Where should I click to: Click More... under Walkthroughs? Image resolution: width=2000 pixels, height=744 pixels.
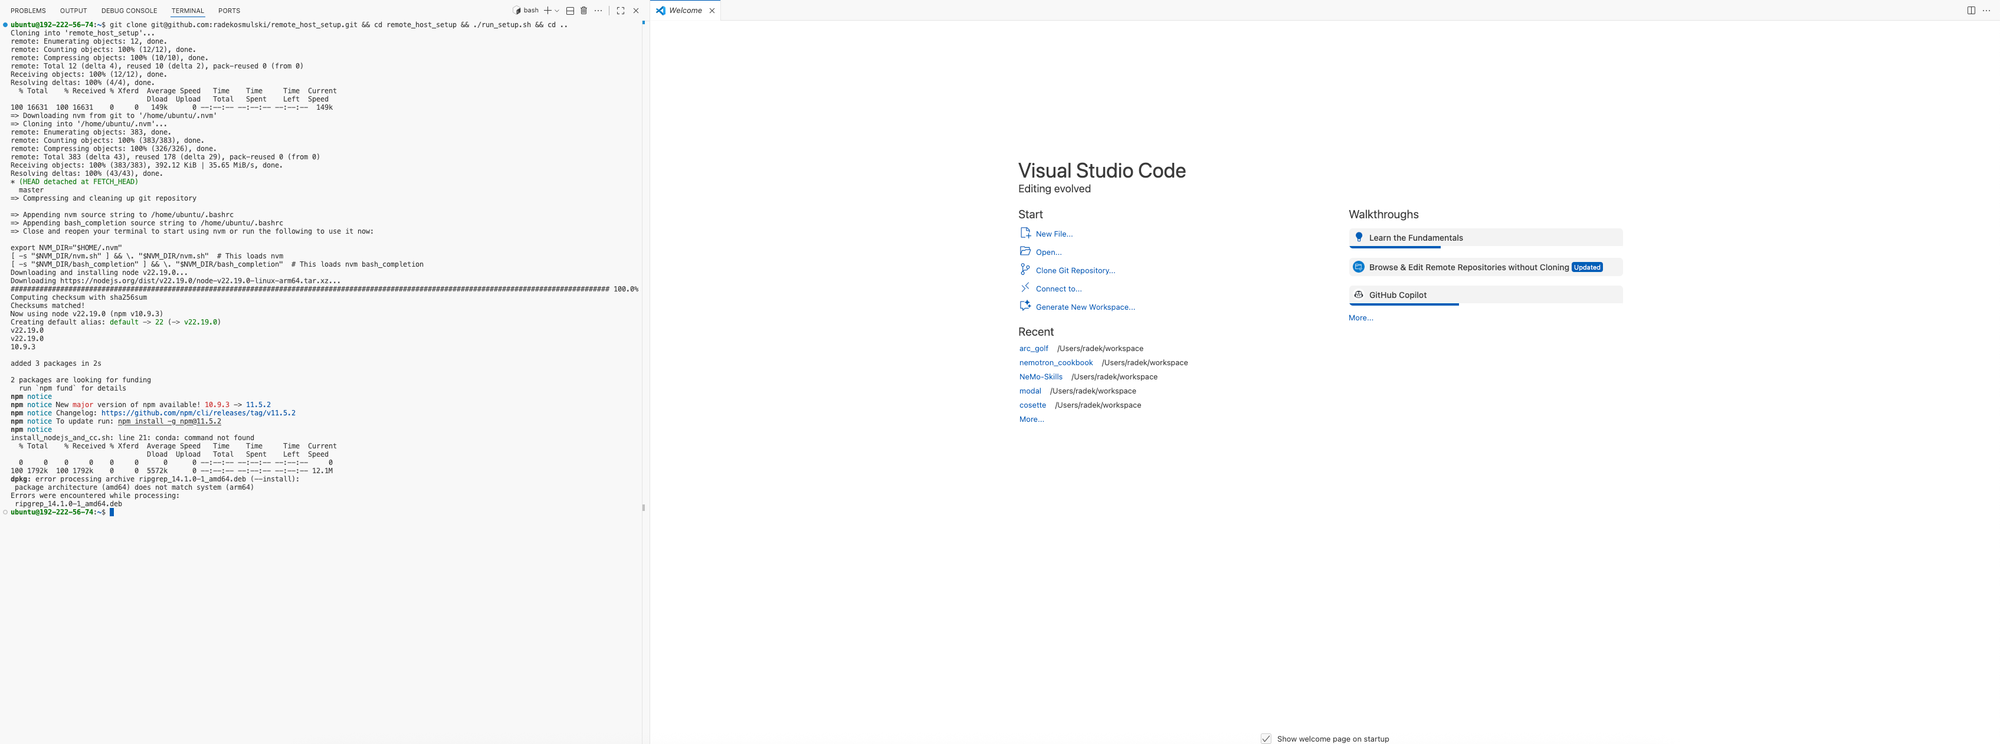[x=1361, y=318]
